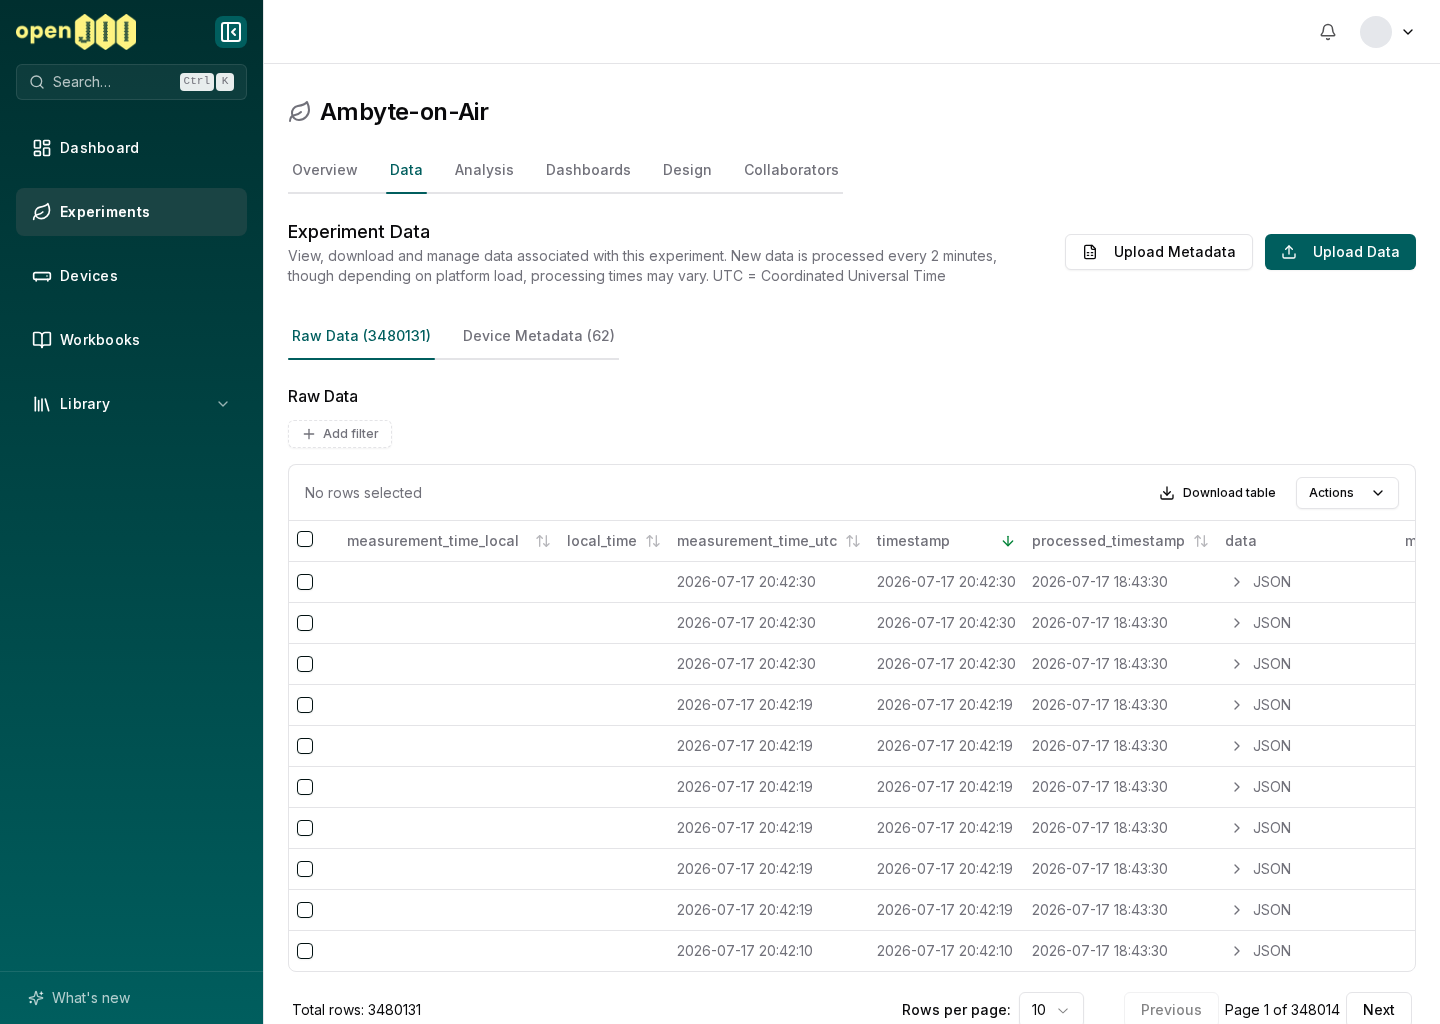
Task: Open Device Metadata (62) tab
Action: click(x=539, y=336)
